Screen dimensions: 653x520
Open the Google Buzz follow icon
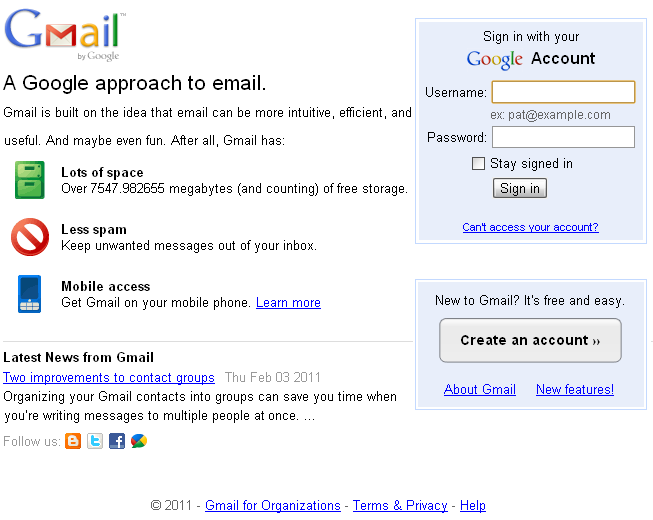point(139,441)
